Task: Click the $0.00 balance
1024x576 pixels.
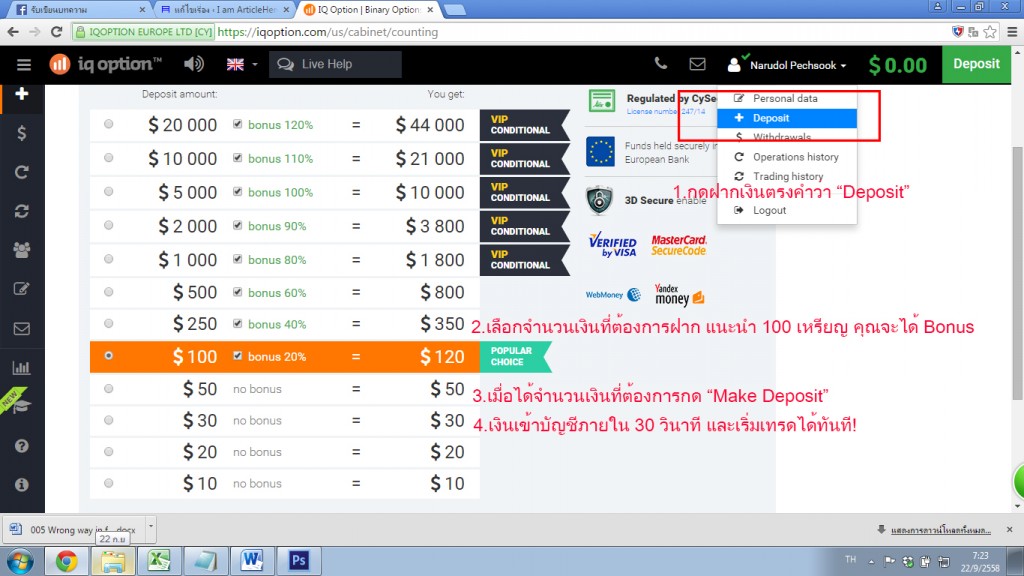Action: click(x=897, y=65)
